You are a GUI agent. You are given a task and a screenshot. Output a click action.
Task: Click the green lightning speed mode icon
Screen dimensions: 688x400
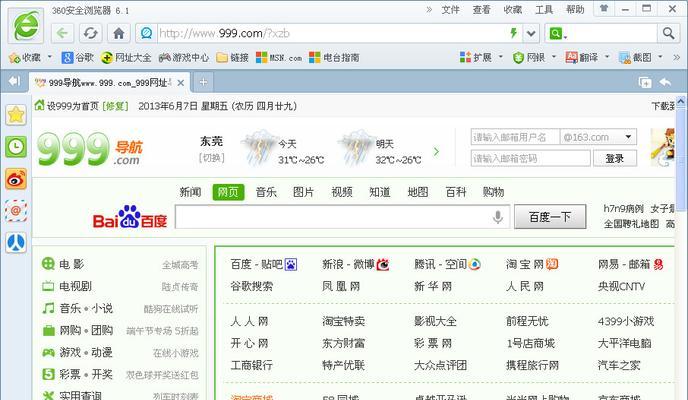(513, 33)
